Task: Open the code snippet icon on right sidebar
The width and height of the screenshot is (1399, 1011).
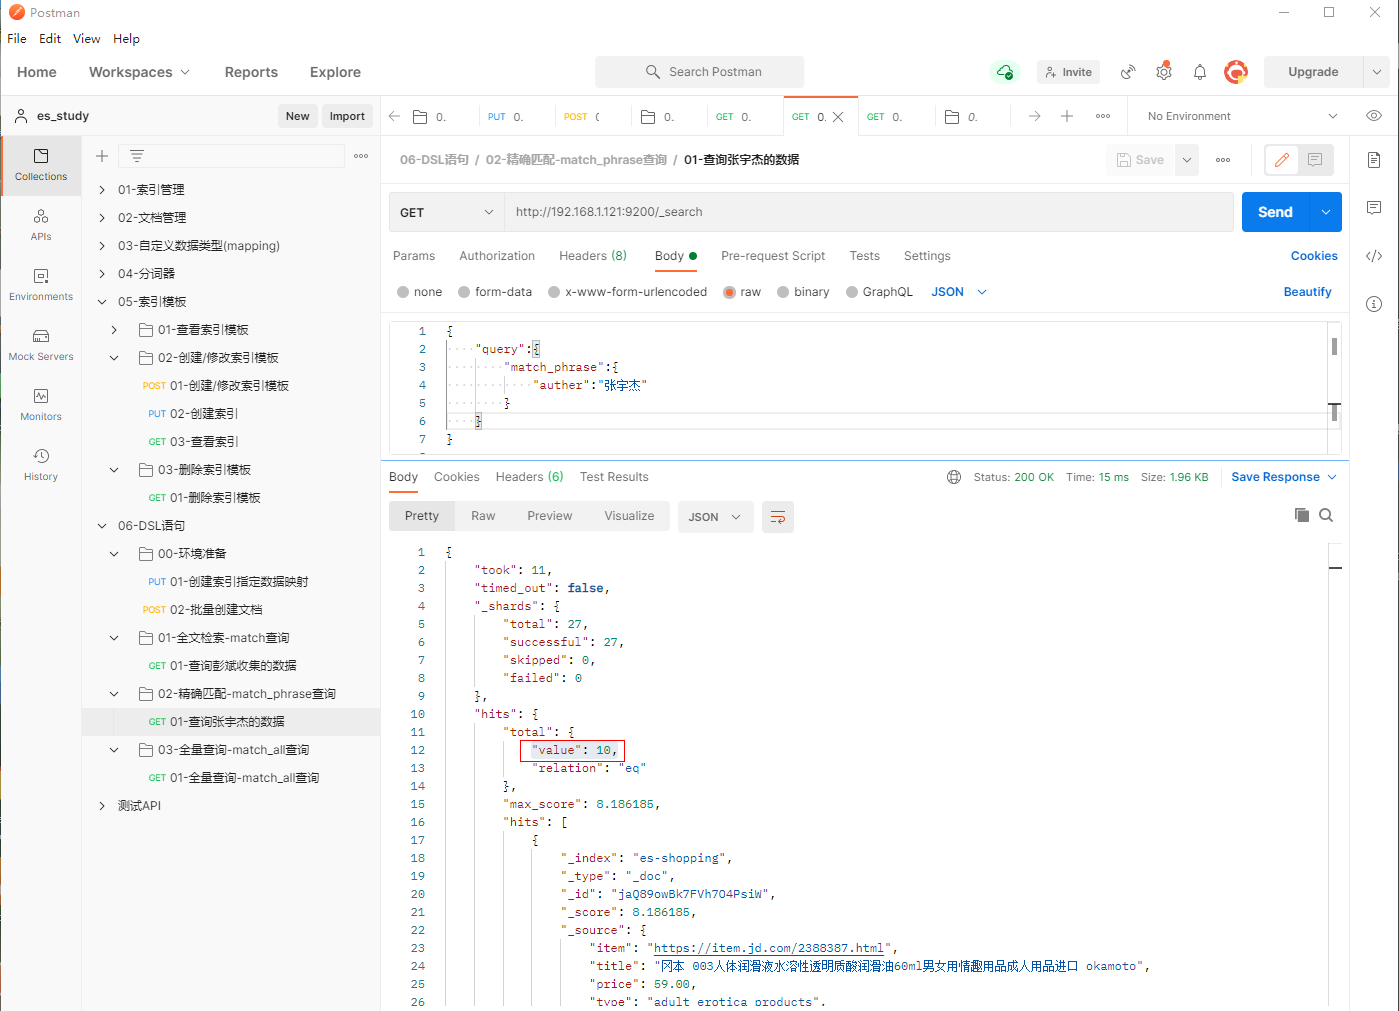Action: [1374, 256]
